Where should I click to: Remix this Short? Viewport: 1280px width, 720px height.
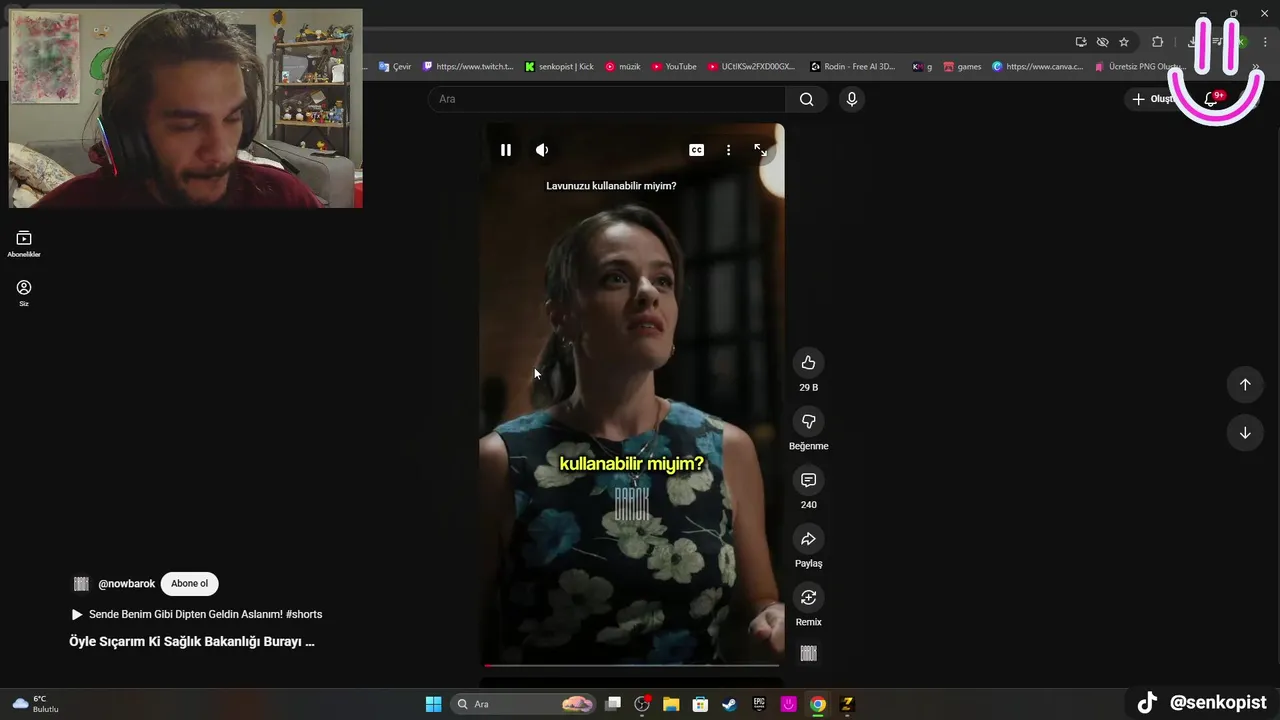808,597
